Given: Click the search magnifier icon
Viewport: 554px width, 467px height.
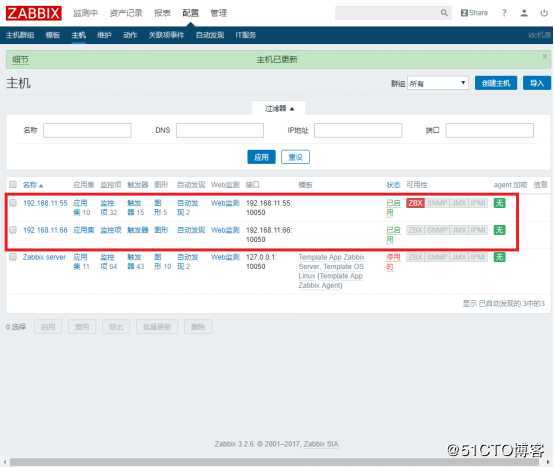Looking at the screenshot, I should coord(444,13).
